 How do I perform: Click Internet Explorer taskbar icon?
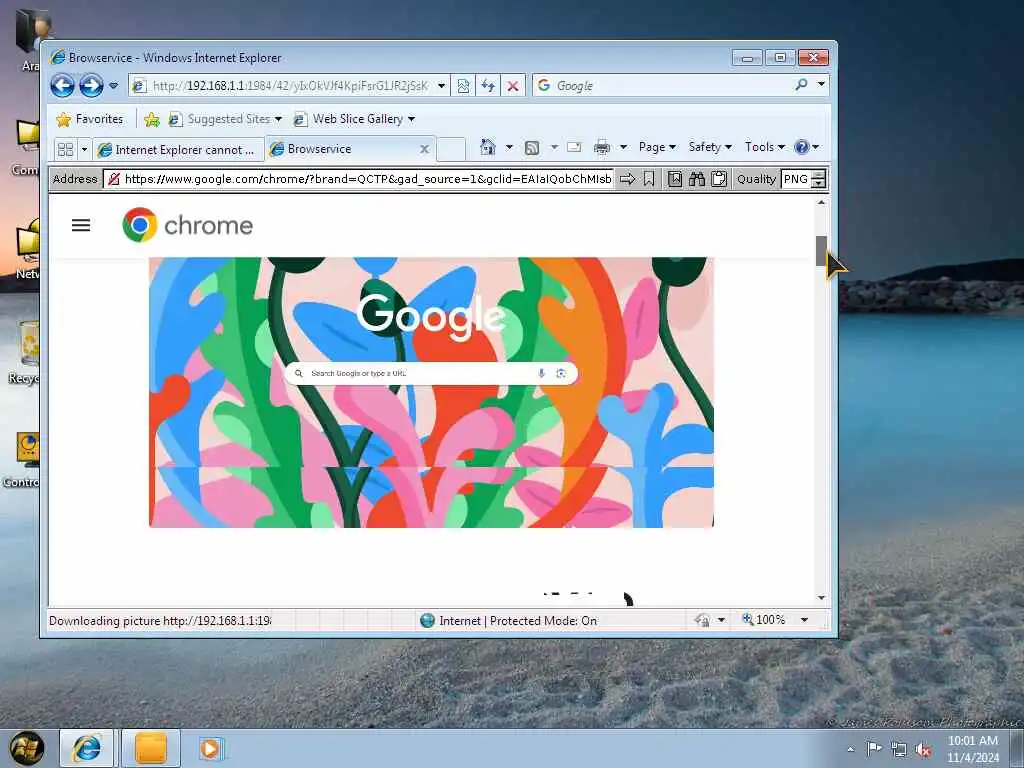click(87, 748)
